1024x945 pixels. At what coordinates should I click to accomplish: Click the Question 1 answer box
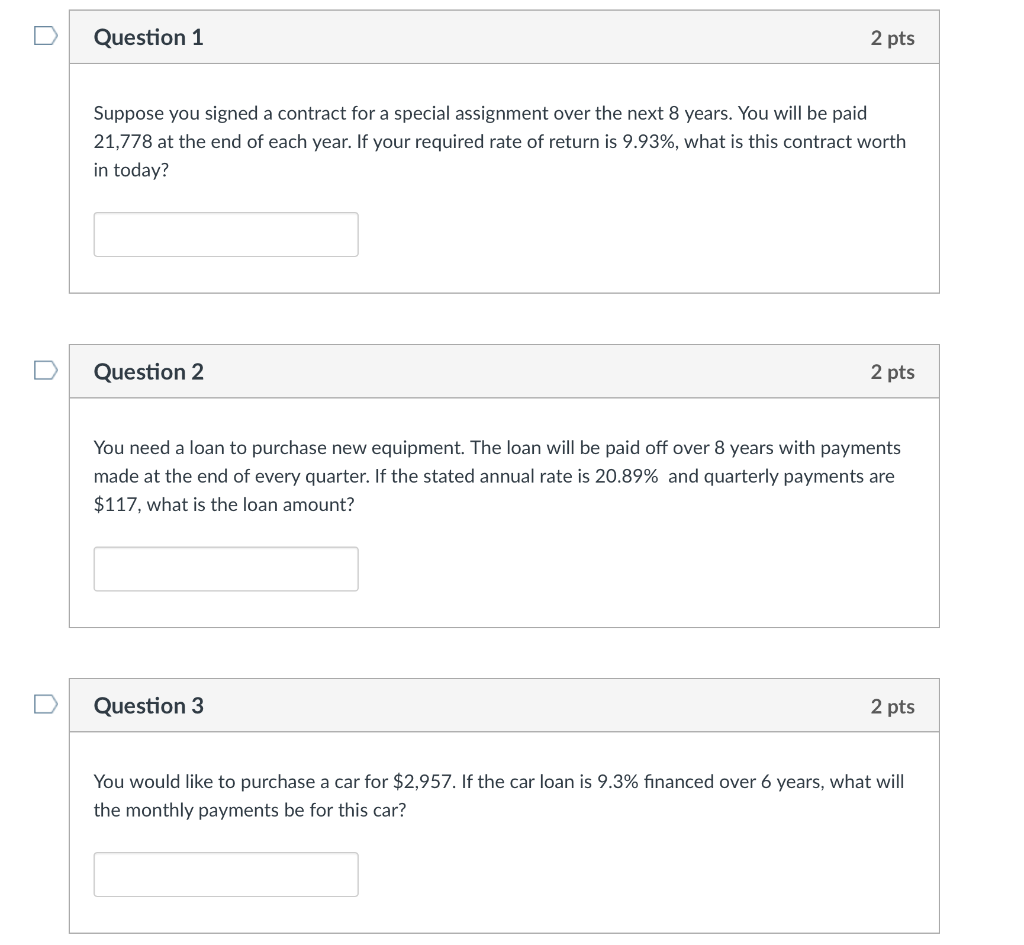click(x=226, y=234)
